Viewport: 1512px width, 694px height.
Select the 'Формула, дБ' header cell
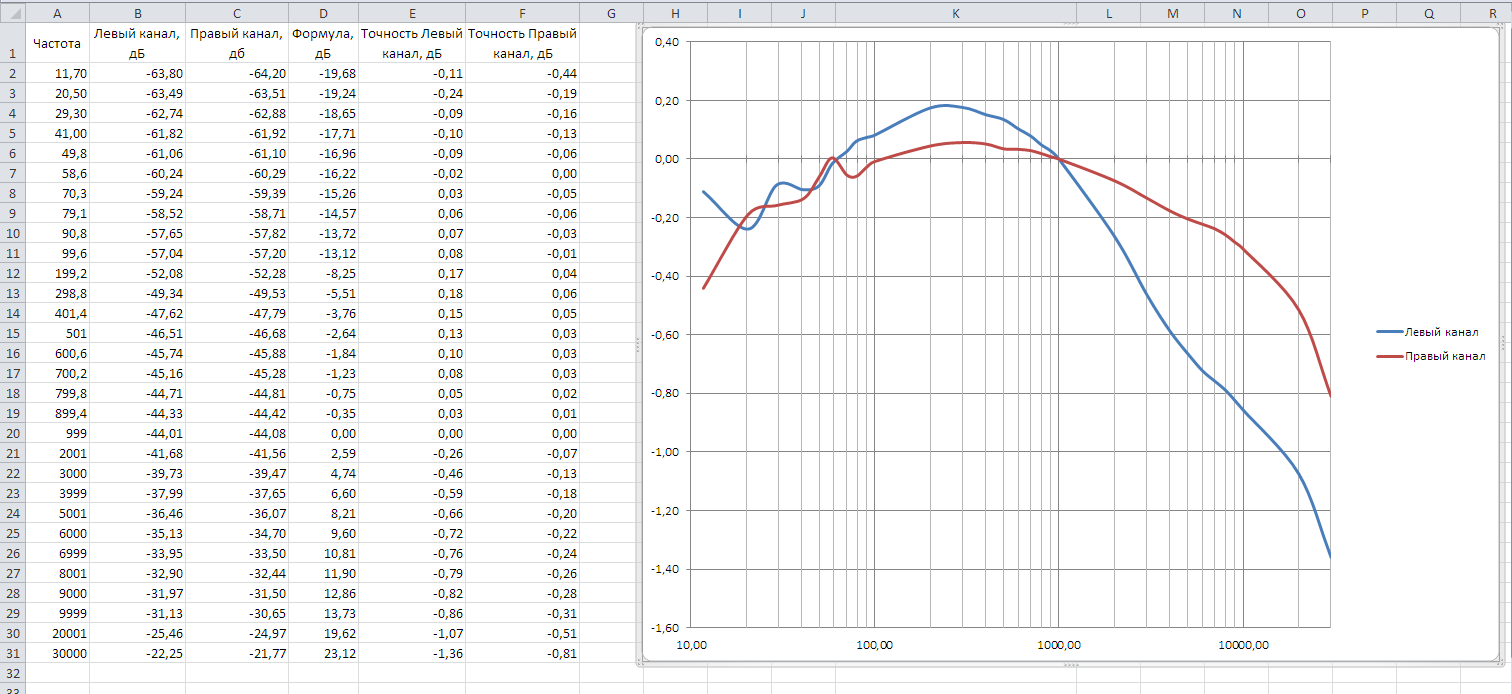click(x=323, y=44)
